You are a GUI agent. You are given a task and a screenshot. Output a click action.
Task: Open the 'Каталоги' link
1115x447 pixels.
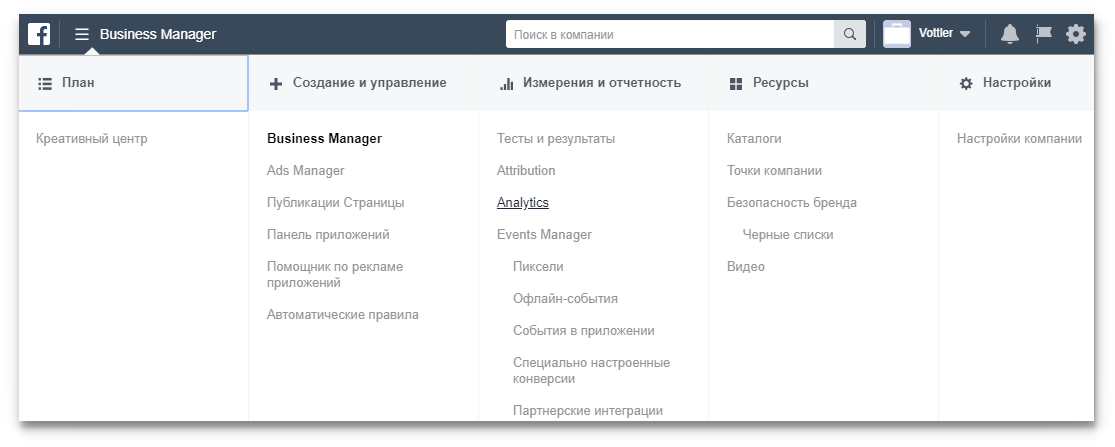(754, 139)
